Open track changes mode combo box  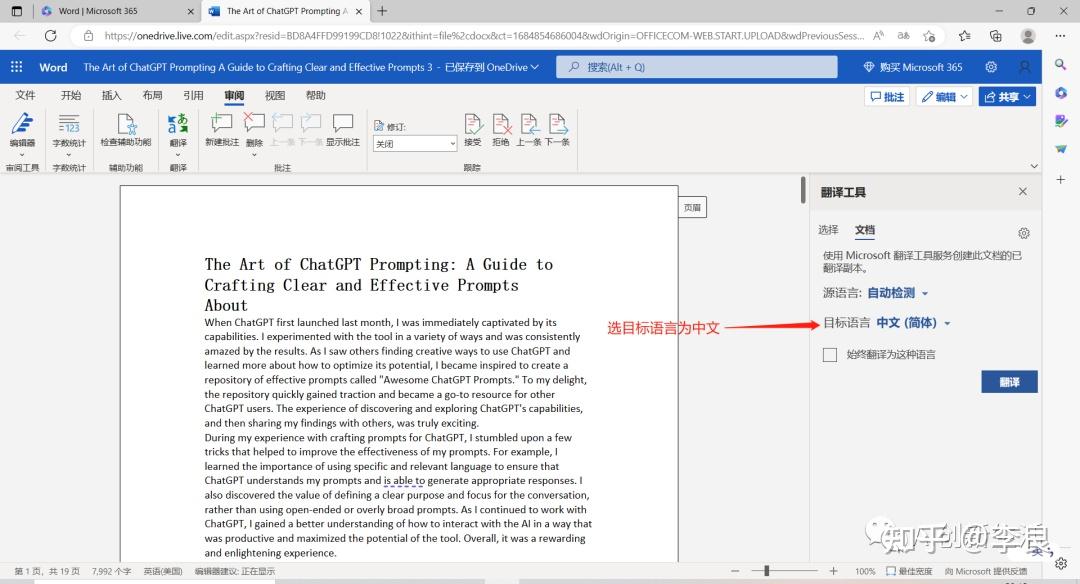415,143
